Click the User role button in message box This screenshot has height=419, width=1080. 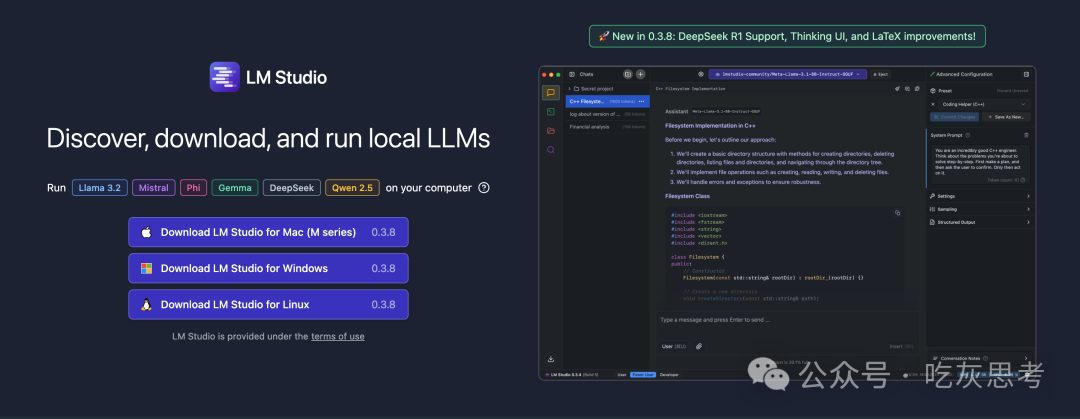pyautogui.click(x=674, y=346)
